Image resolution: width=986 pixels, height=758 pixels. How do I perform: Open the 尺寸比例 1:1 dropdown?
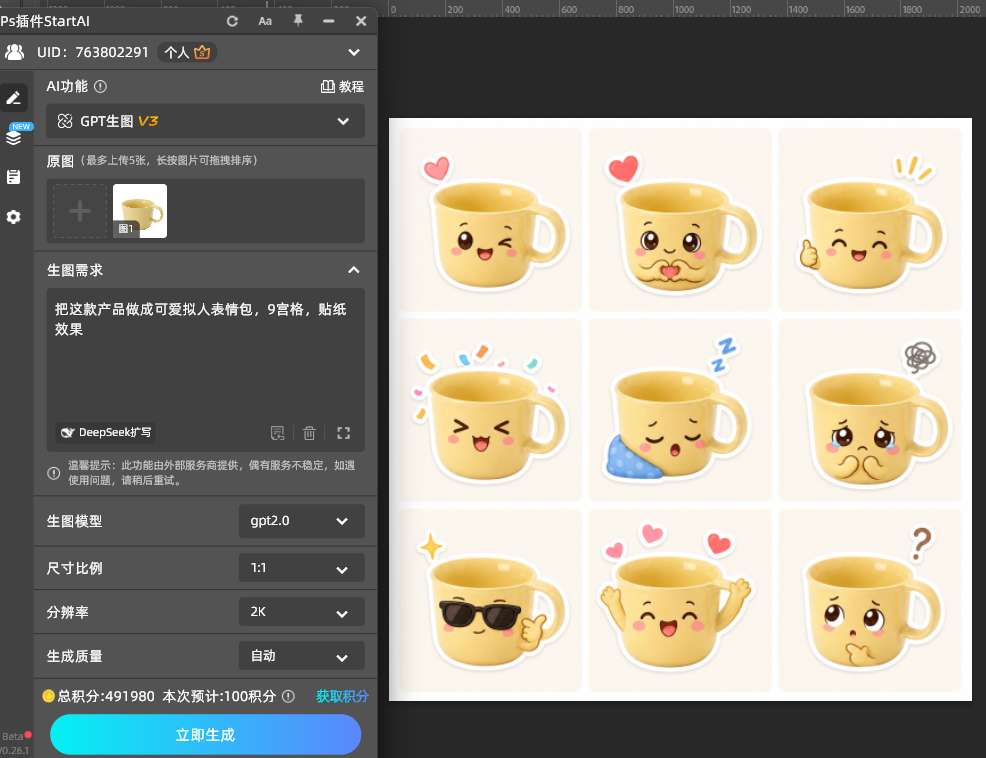(302, 568)
